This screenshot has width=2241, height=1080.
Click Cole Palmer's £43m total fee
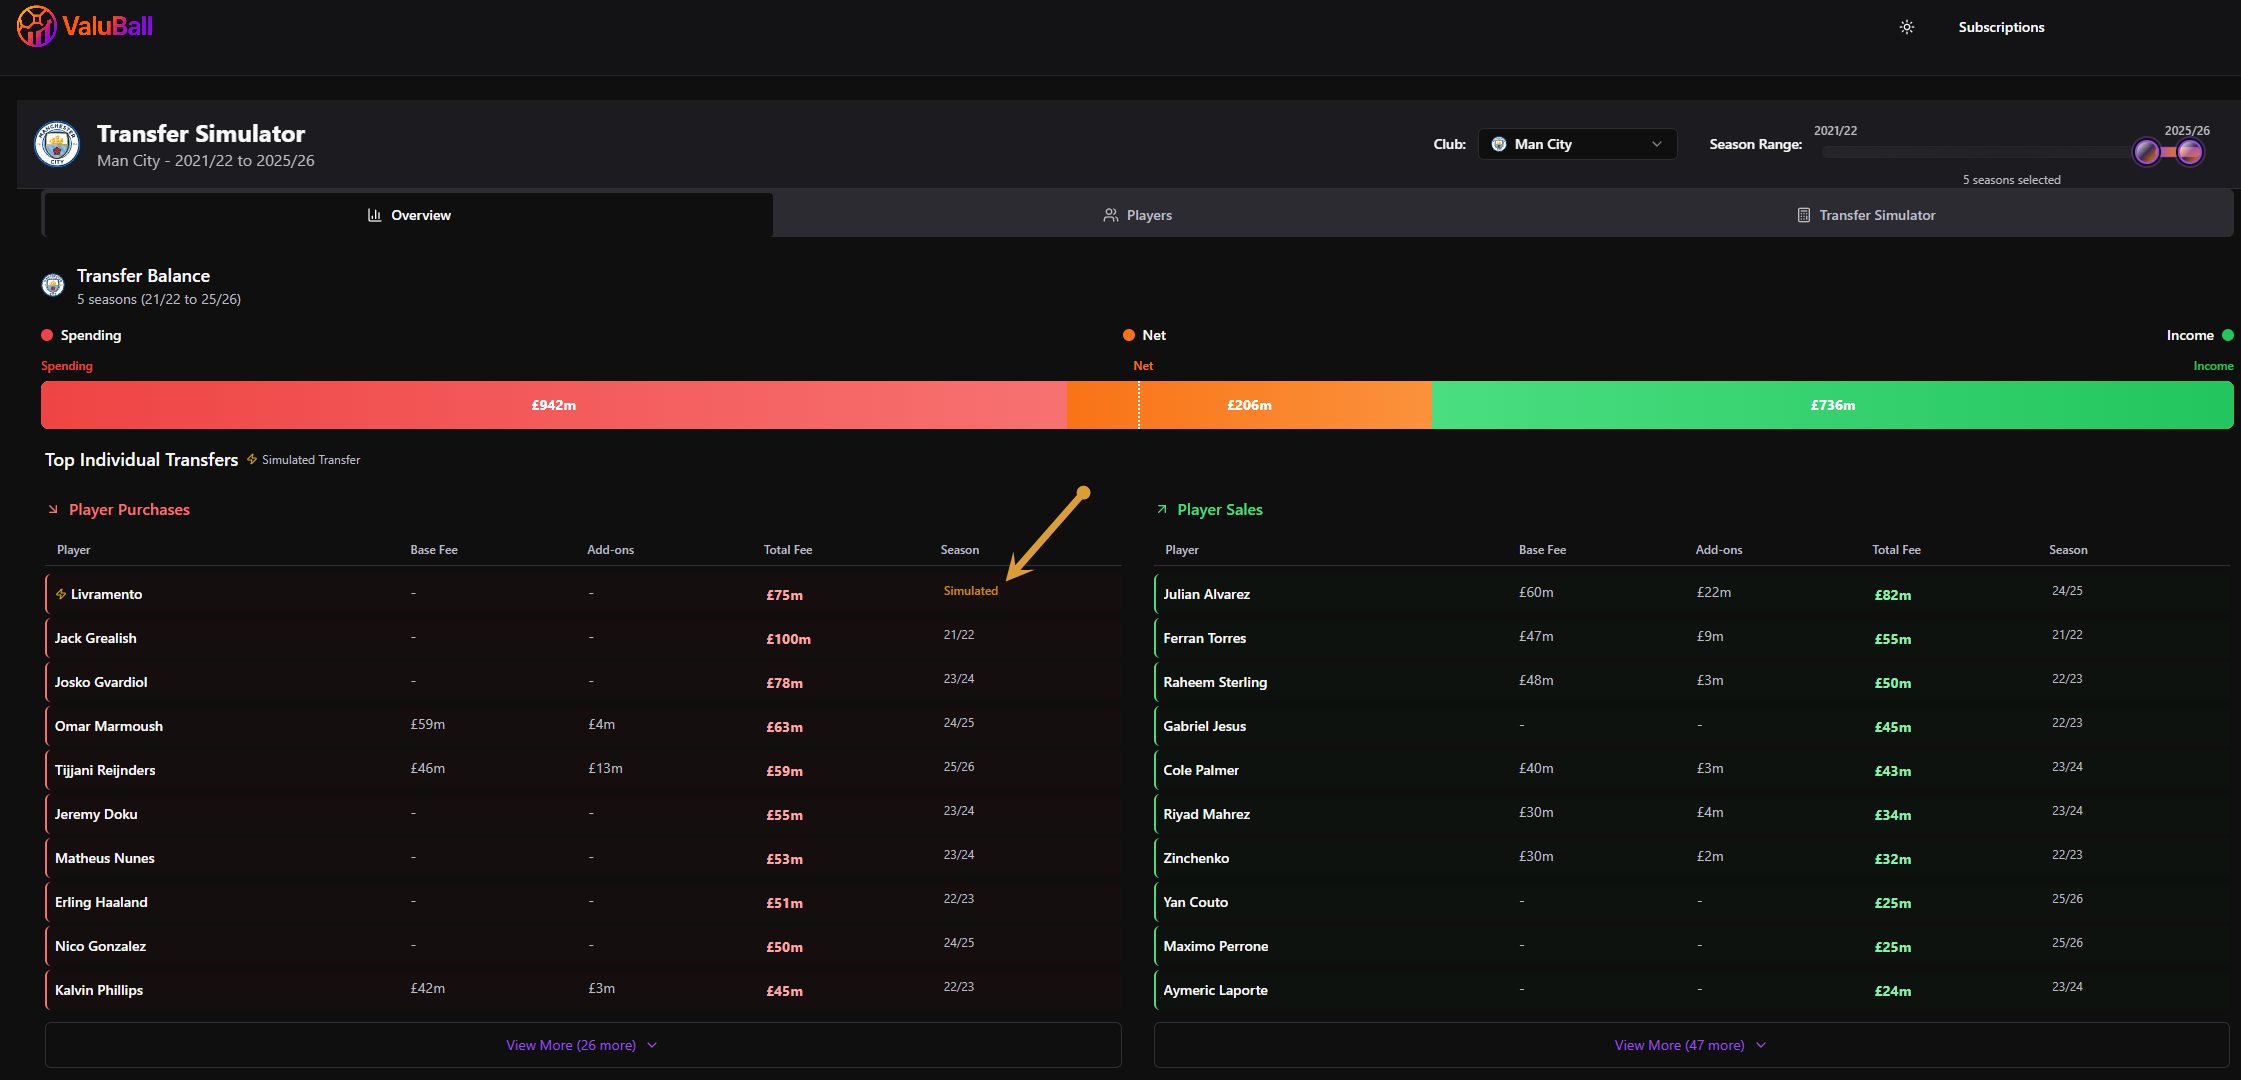click(x=1892, y=771)
